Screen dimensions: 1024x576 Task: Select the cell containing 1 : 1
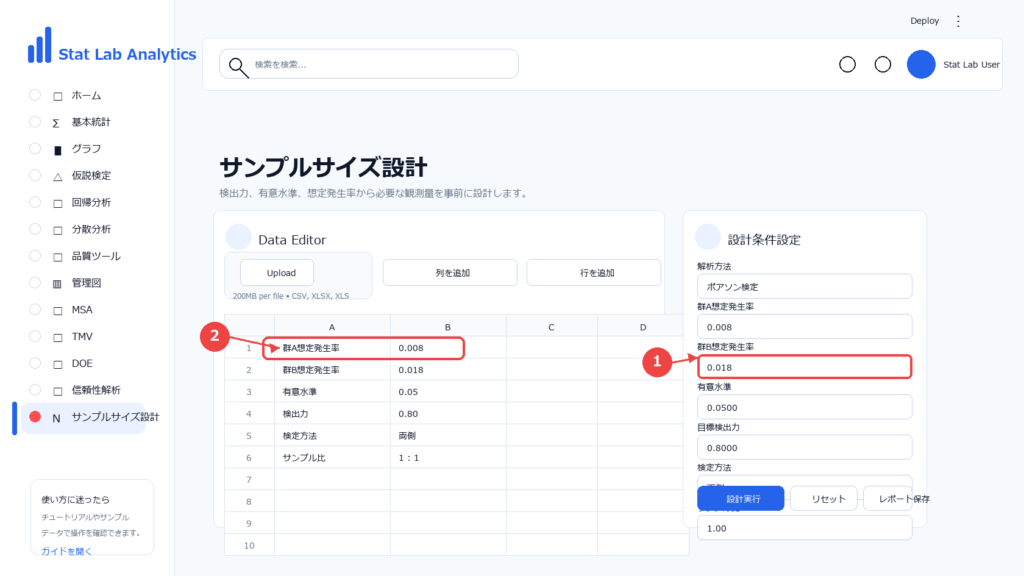(448, 457)
